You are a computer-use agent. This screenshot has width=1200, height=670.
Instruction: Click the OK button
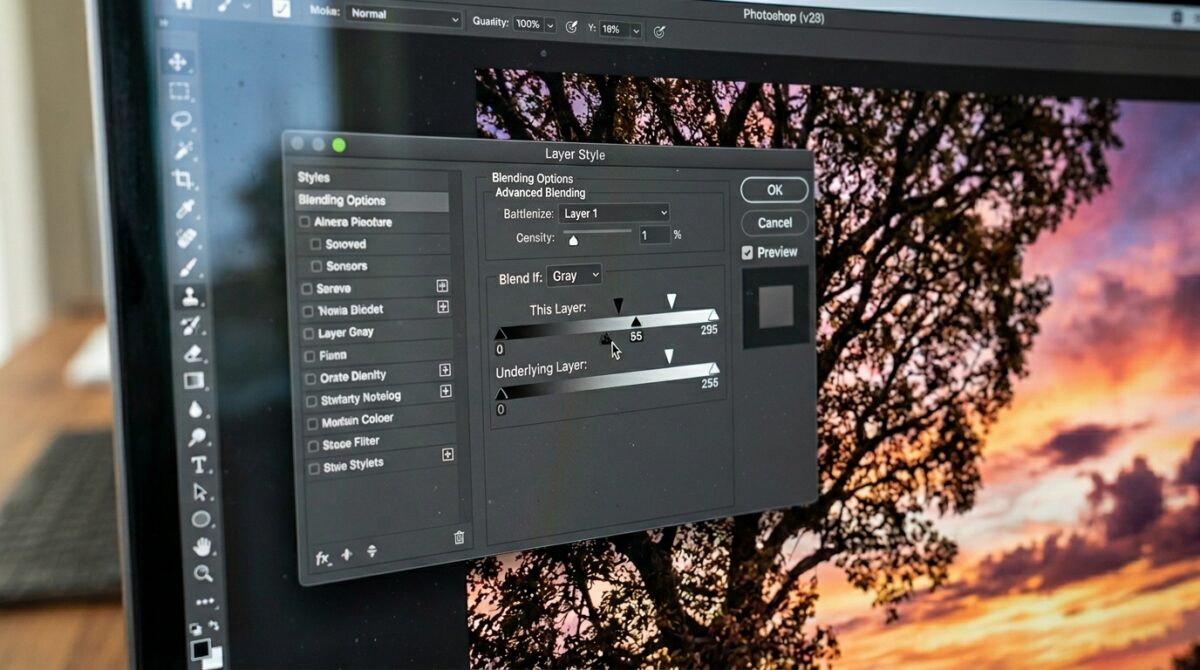(775, 190)
